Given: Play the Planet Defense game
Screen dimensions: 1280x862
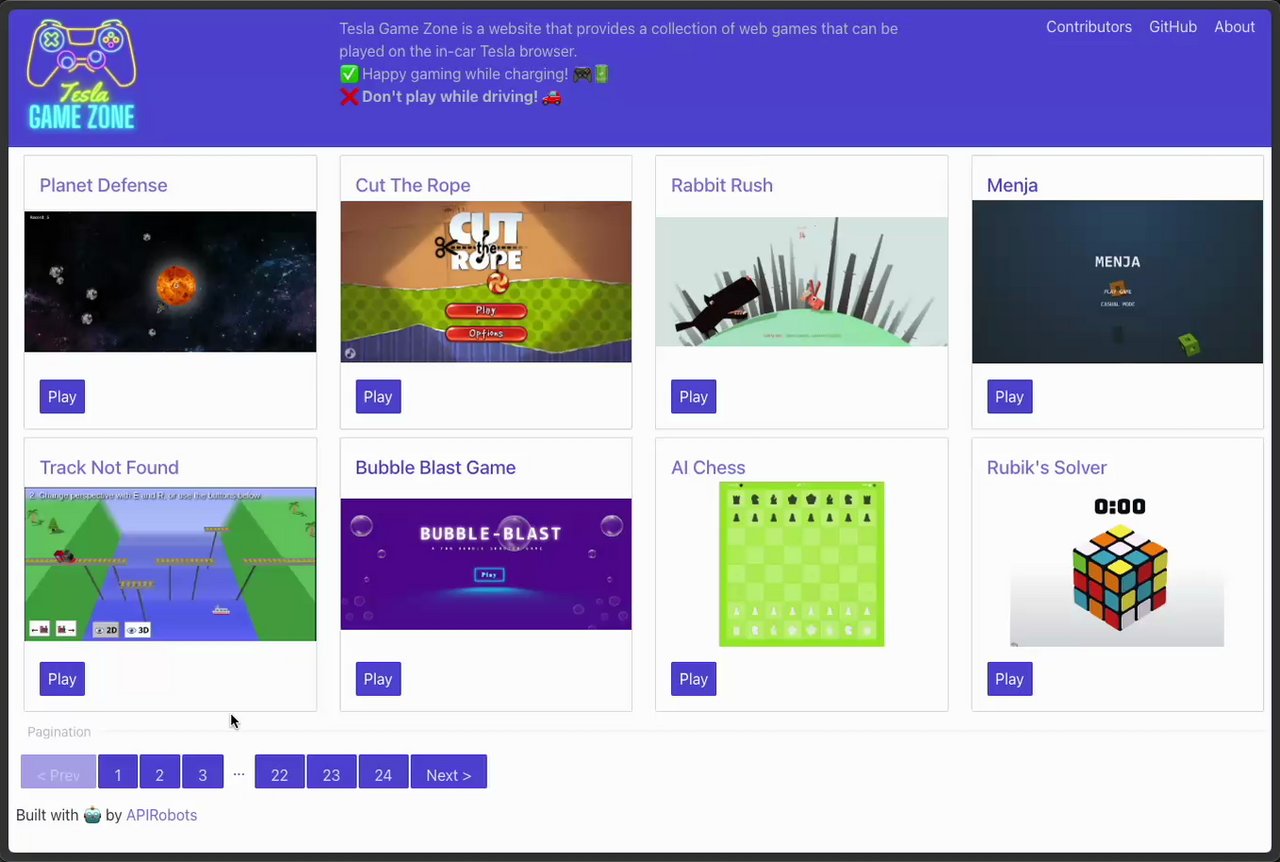Looking at the screenshot, I should point(62,397).
